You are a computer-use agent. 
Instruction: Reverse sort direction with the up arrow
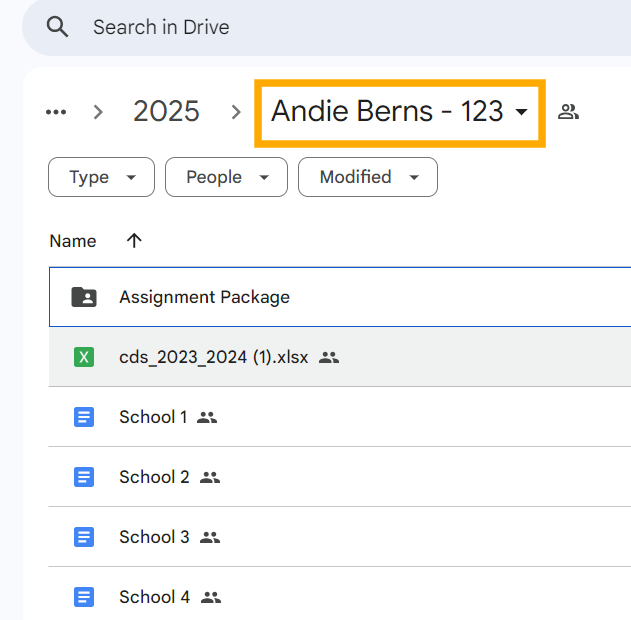pyautogui.click(x=134, y=241)
